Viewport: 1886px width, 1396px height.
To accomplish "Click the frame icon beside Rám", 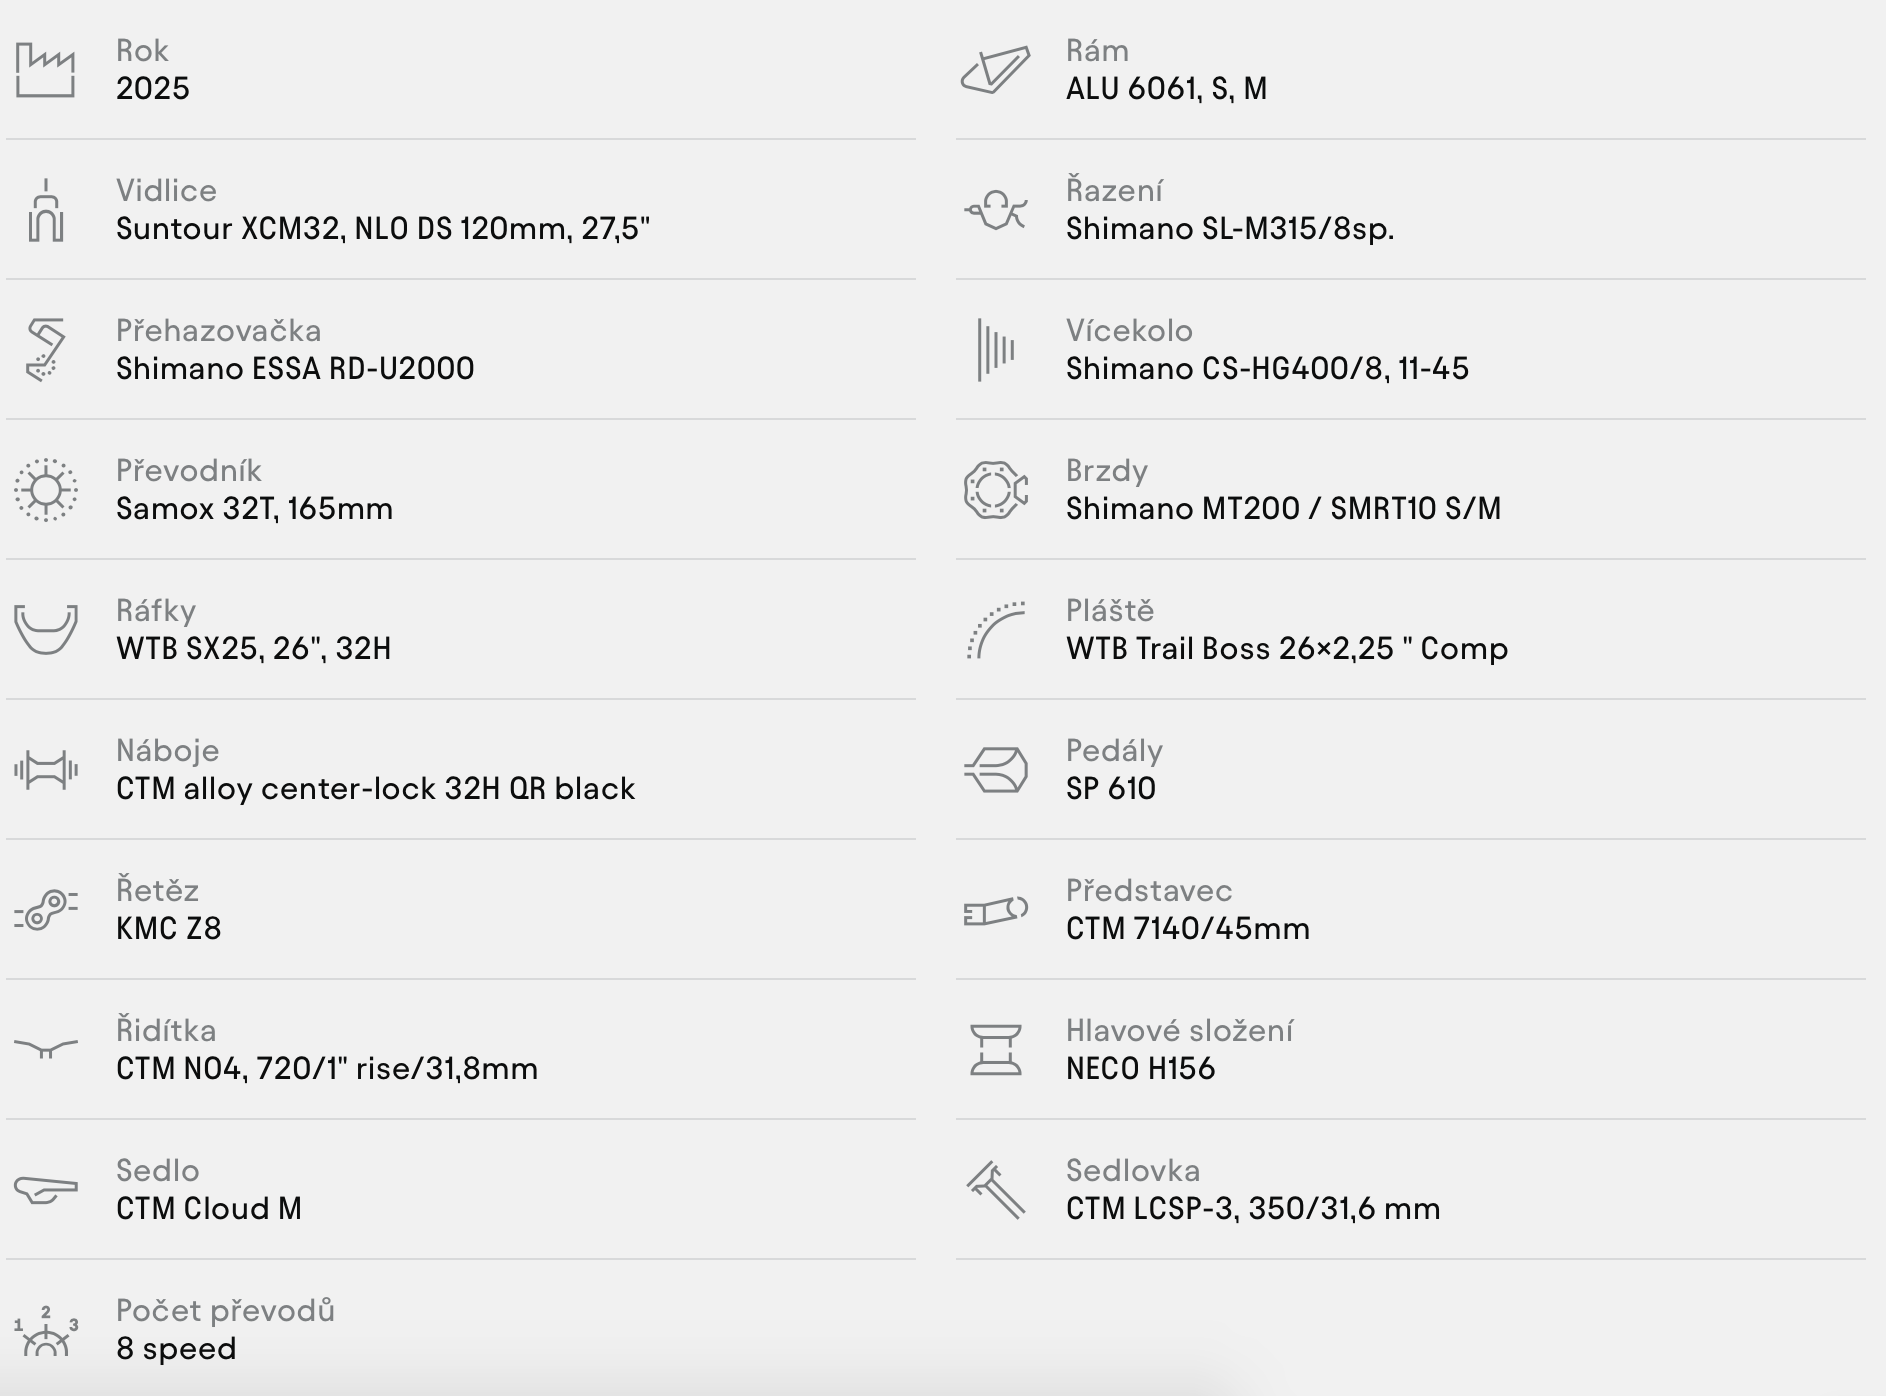I will point(995,70).
